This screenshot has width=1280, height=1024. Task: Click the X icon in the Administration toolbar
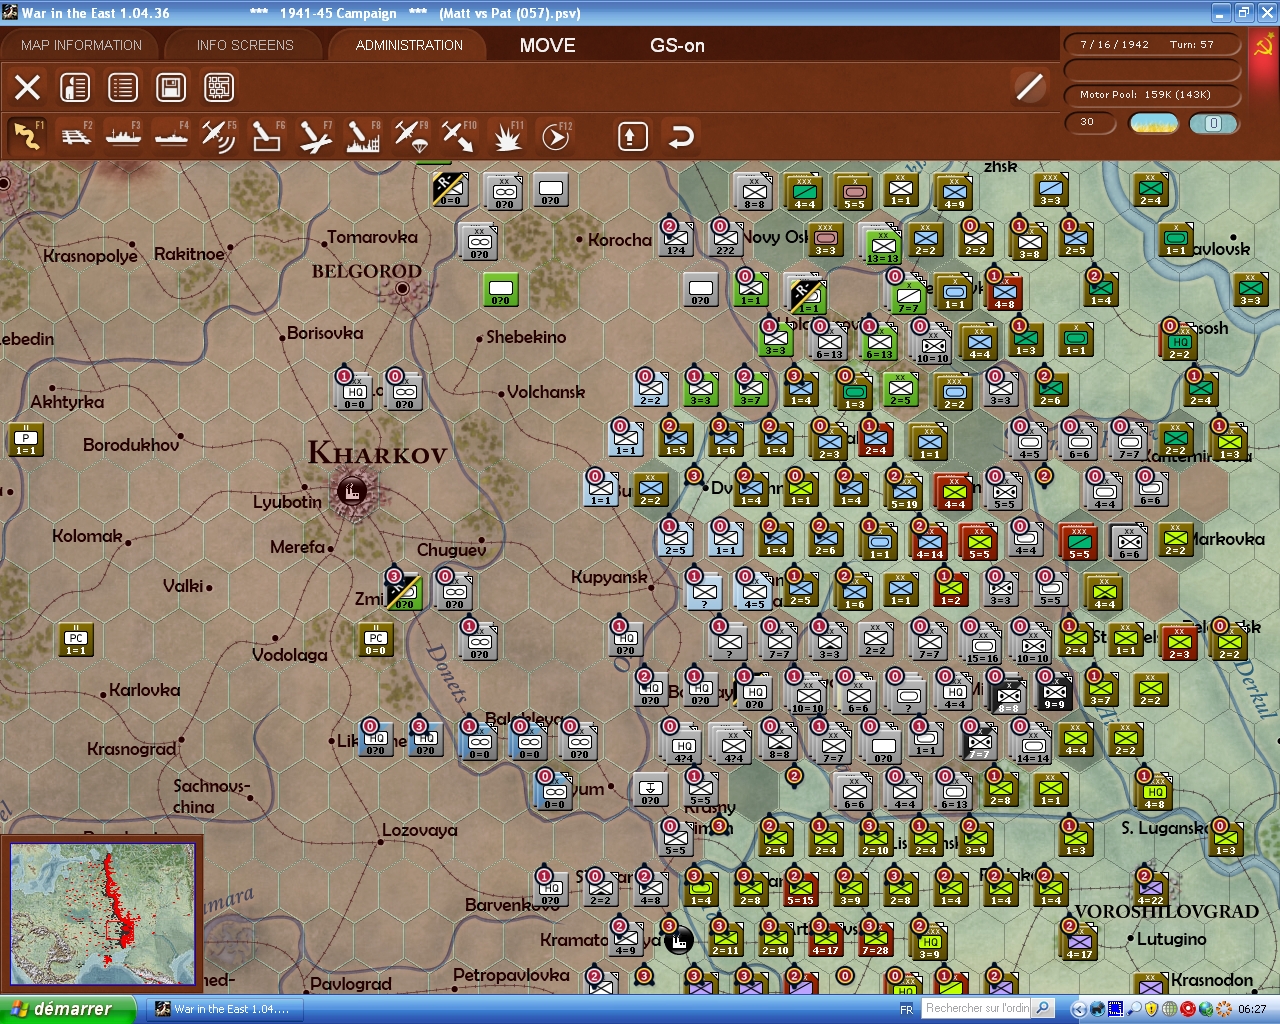pyautogui.click(x=27, y=87)
